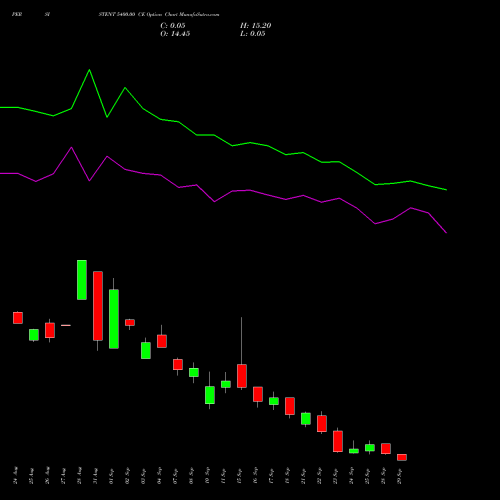Click the "03 Sep" date axis label
Image resolution: width=500 pixels, height=500 pixels.
coord(143,476)
